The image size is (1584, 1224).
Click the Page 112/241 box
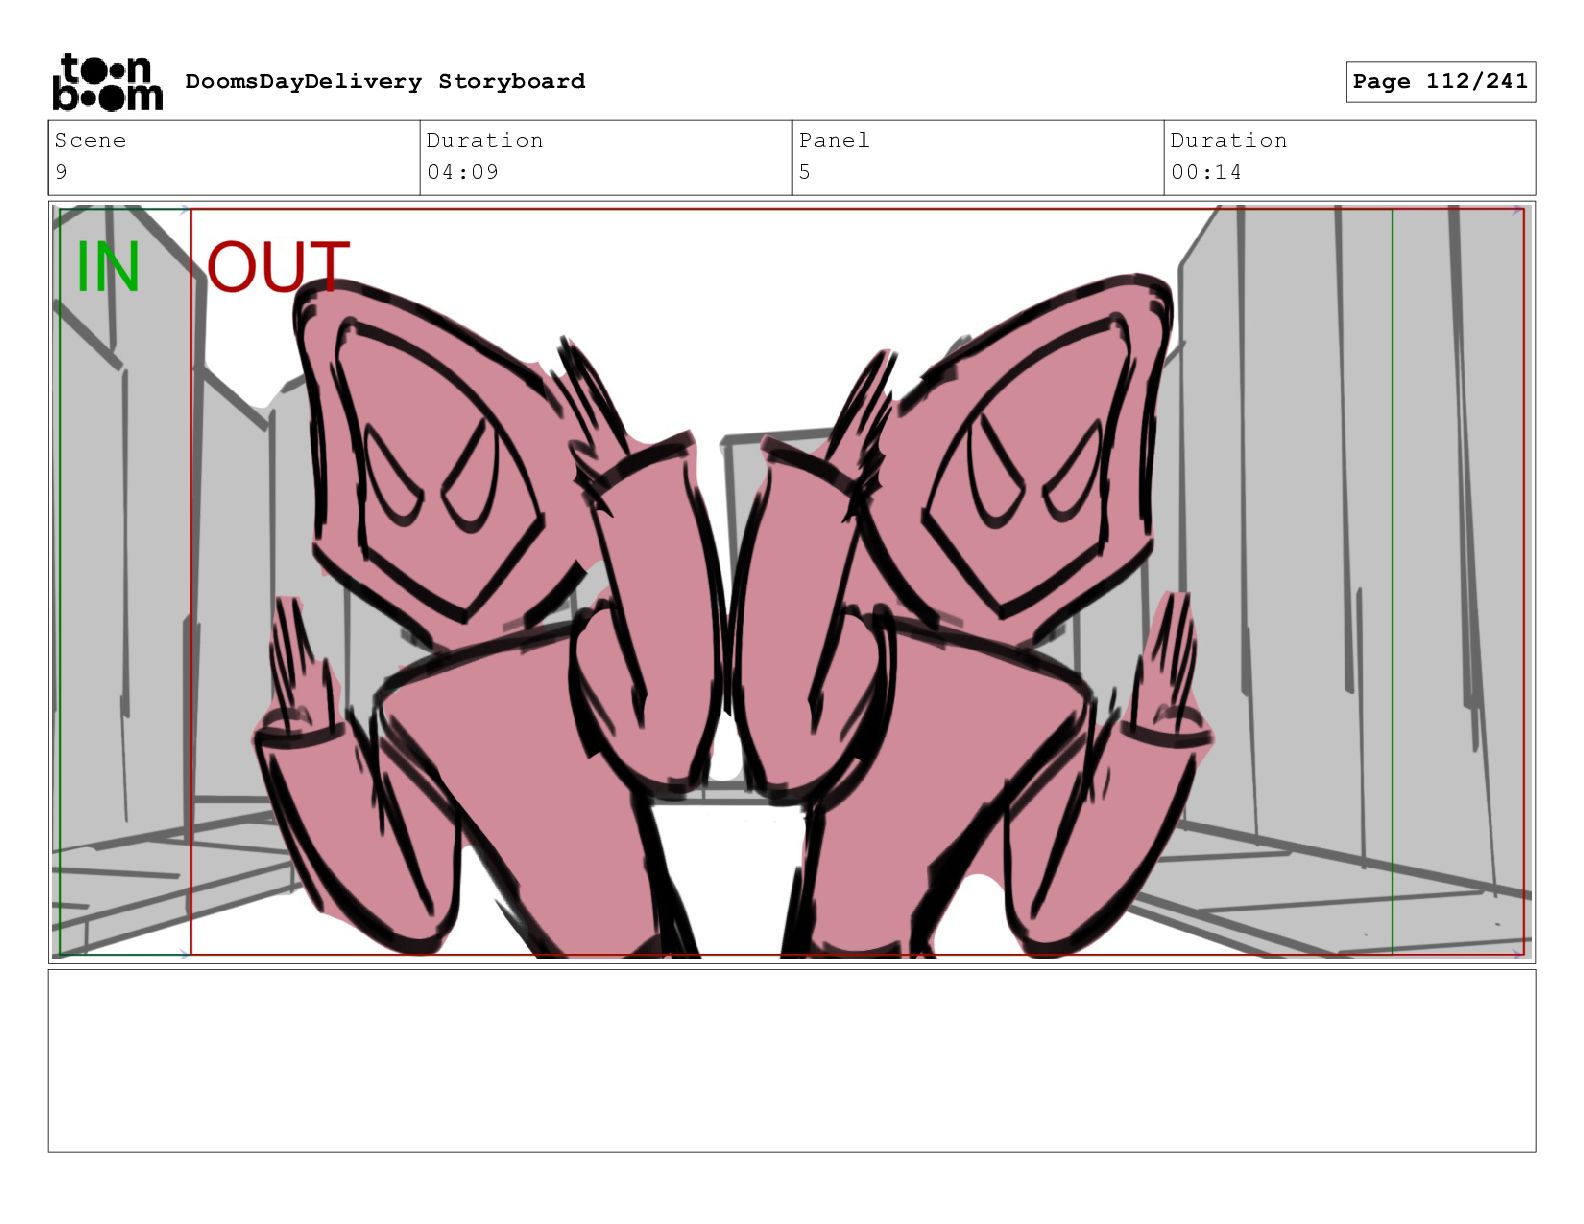click(1440, 81)
